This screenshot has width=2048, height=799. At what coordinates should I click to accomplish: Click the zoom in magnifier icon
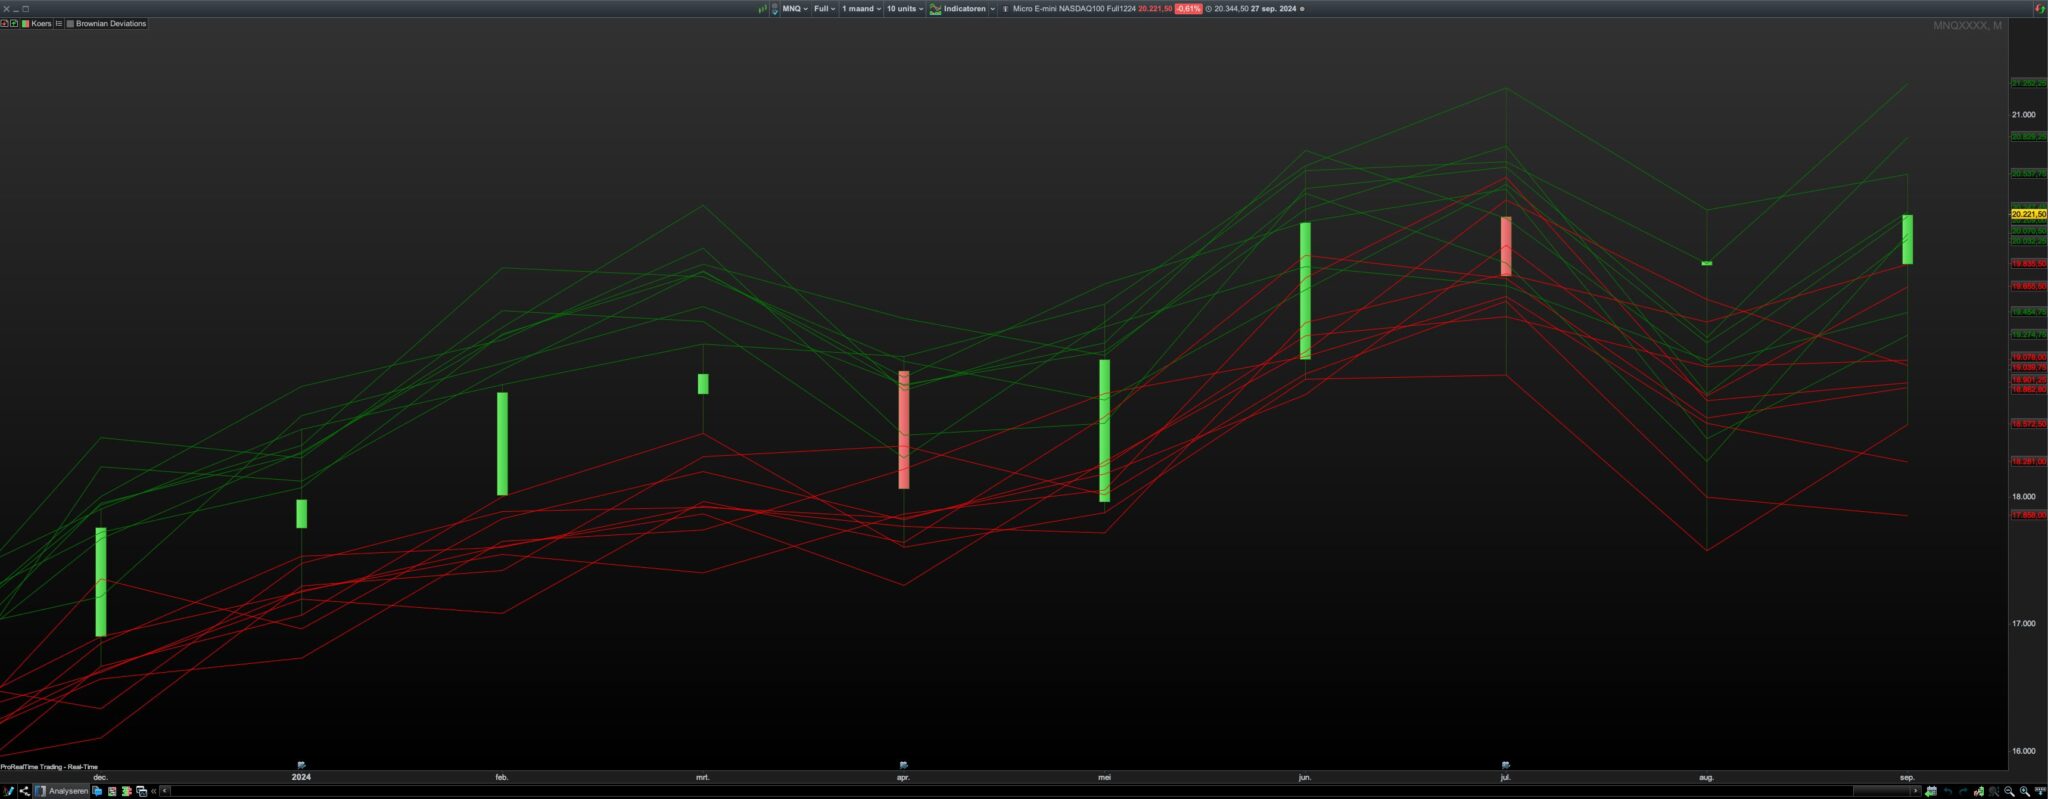pos(2025,791)
